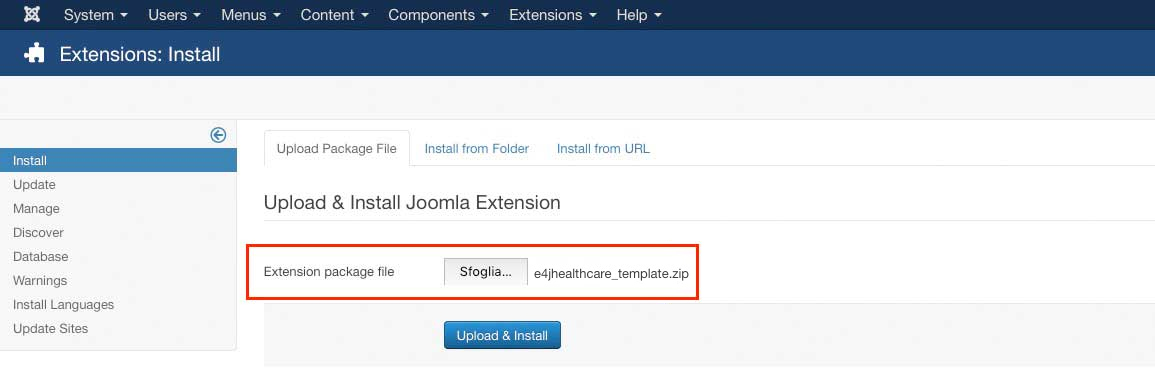Viewport: 1155px width, 381px height.
Task: Click the Extensions: Install page title
Action: coord(140,54)
